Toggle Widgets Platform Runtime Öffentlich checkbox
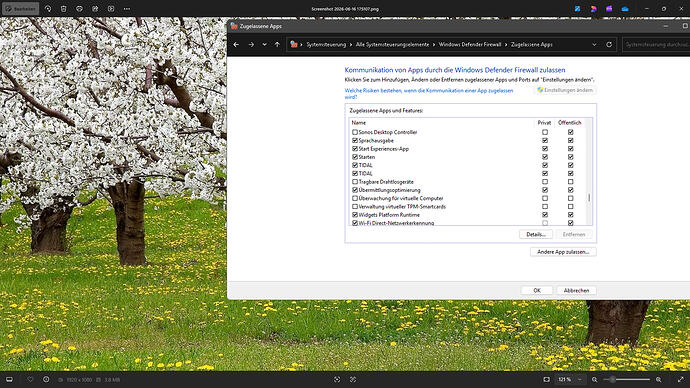This screenshot has width=690, height=388. [571, 215]
